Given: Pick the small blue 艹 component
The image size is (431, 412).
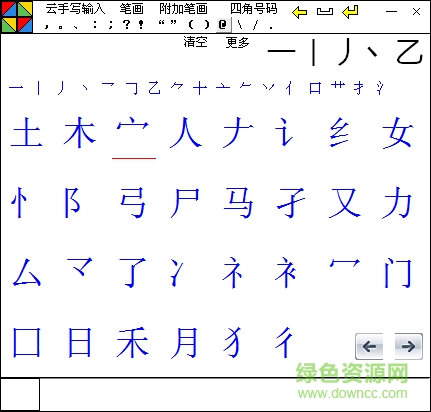Looking at the screenshot, I should (338, 86).
